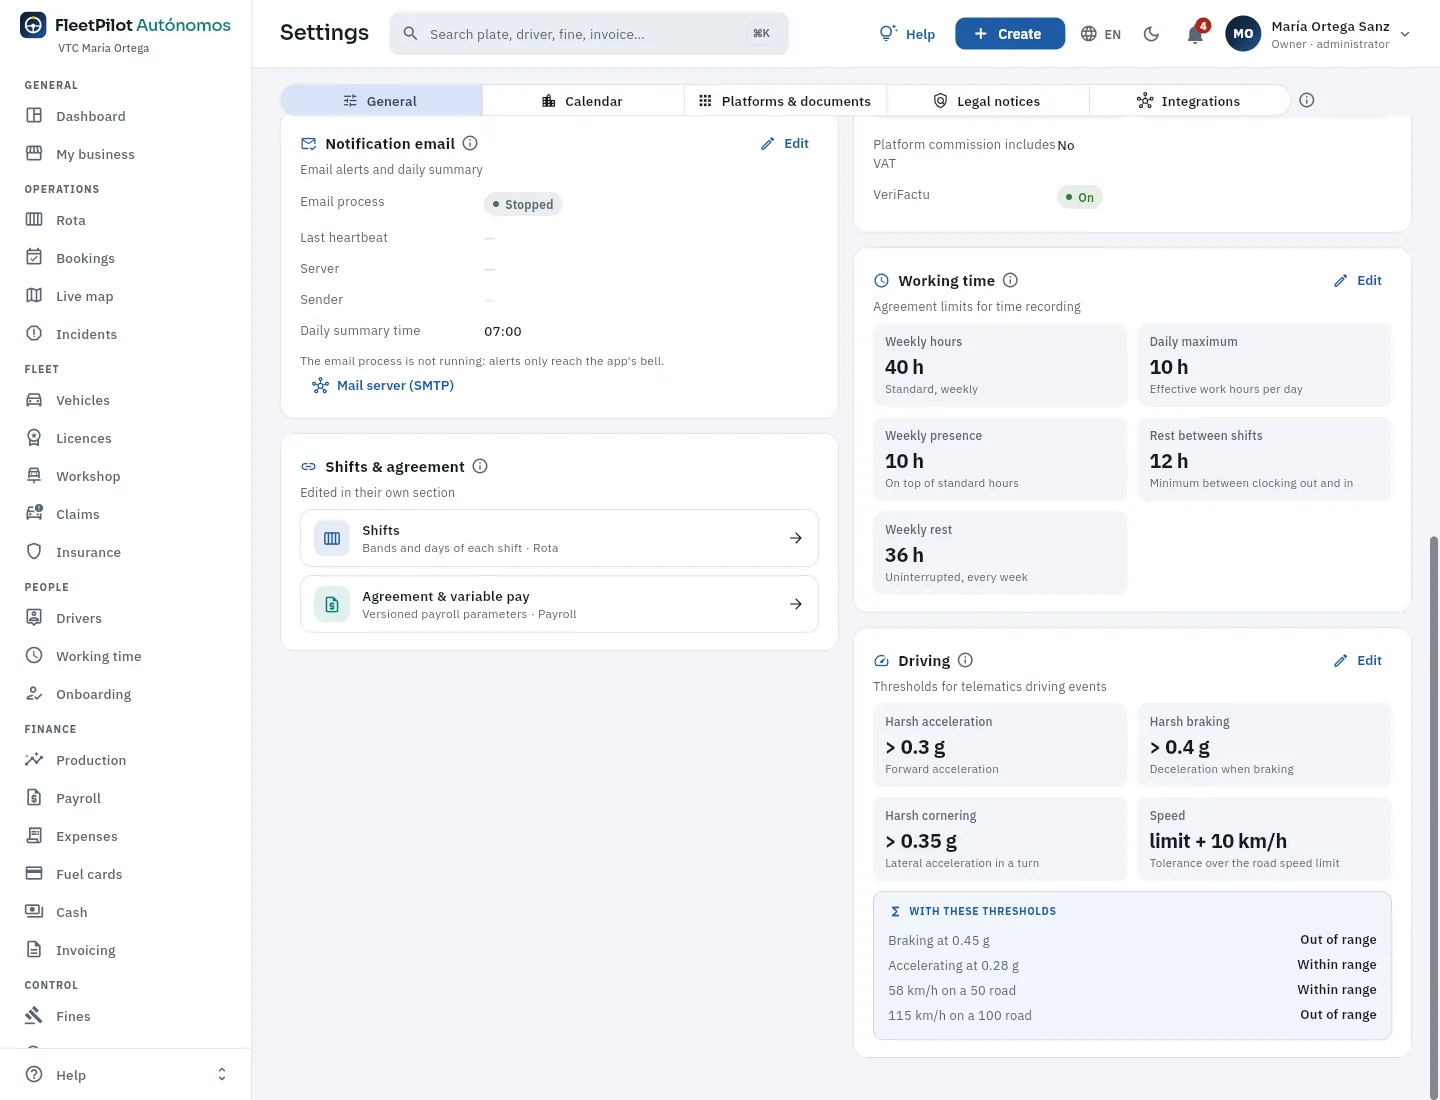The image size is (1440, 1100).
Task: Open Claims in the sidebar
Action: (125, 514)
